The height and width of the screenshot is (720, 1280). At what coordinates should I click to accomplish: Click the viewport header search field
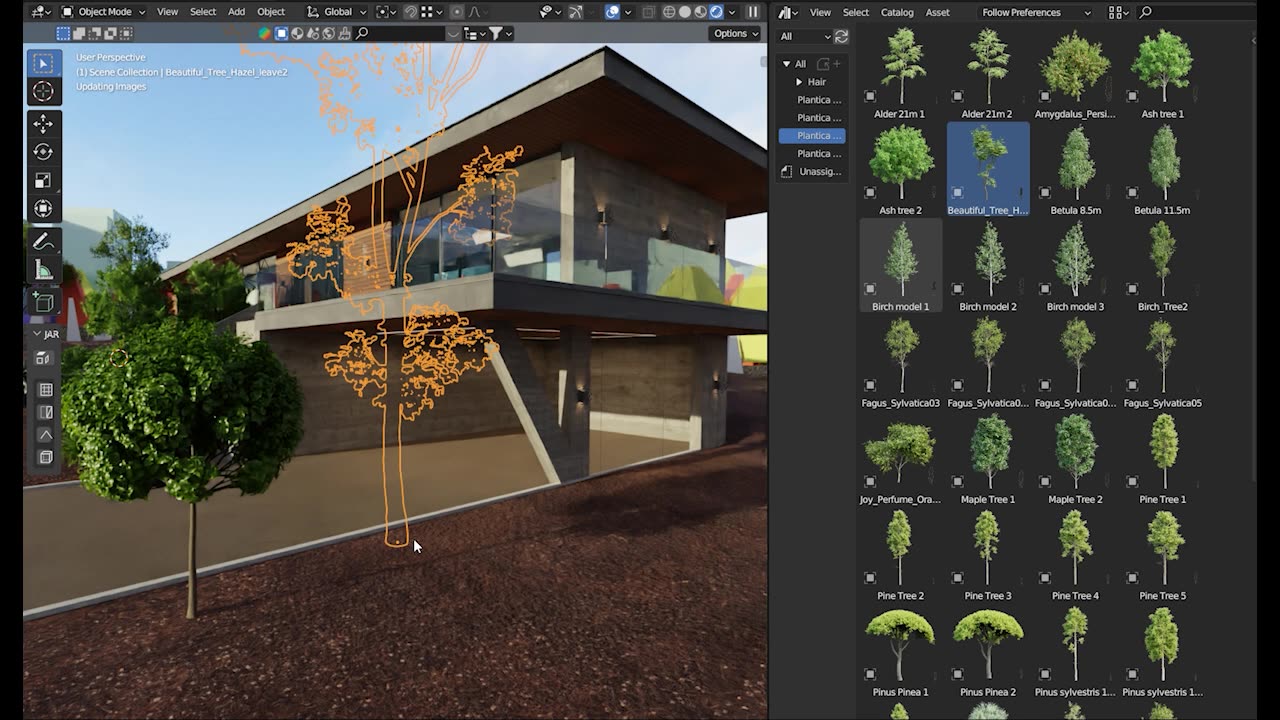click(x=401, y=33)
